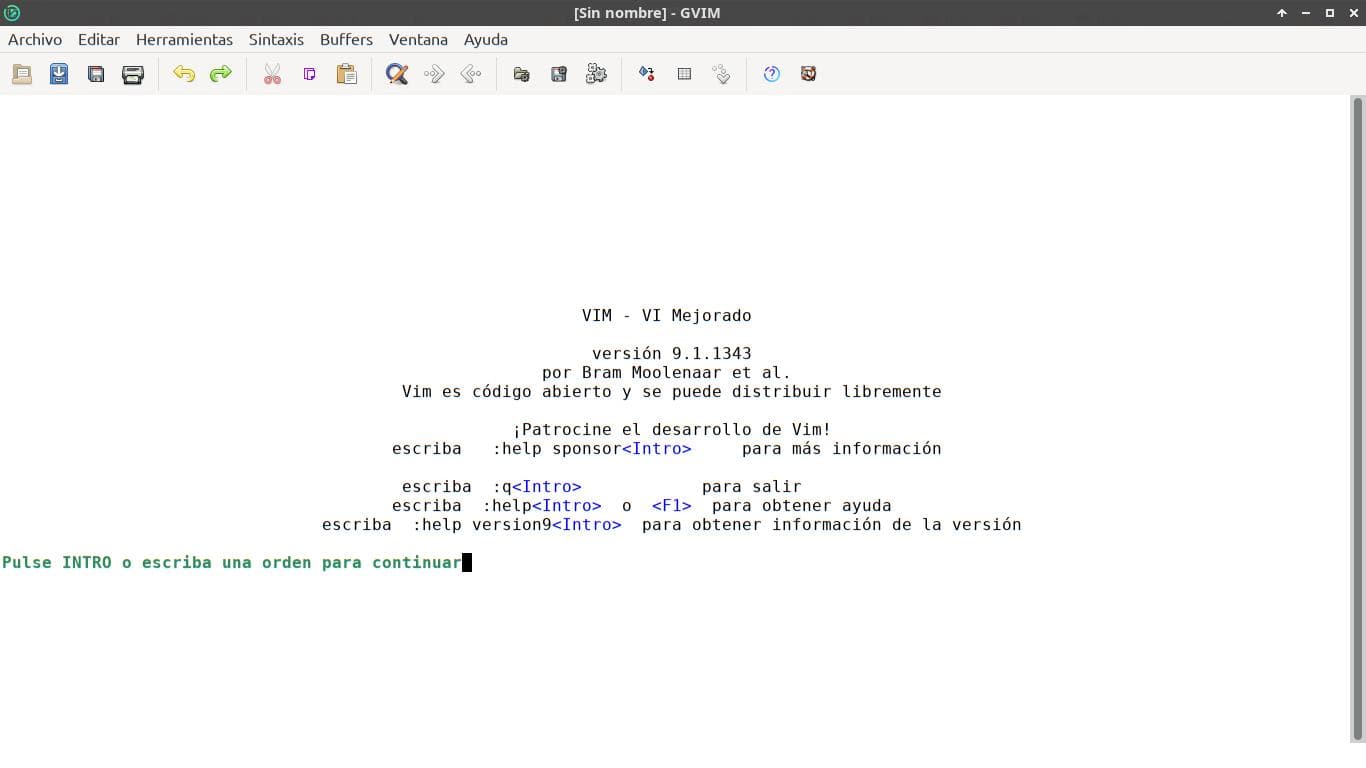The image size is (1366, 768).
Task: Open the Ventana menu
Action: pos(418,40)
